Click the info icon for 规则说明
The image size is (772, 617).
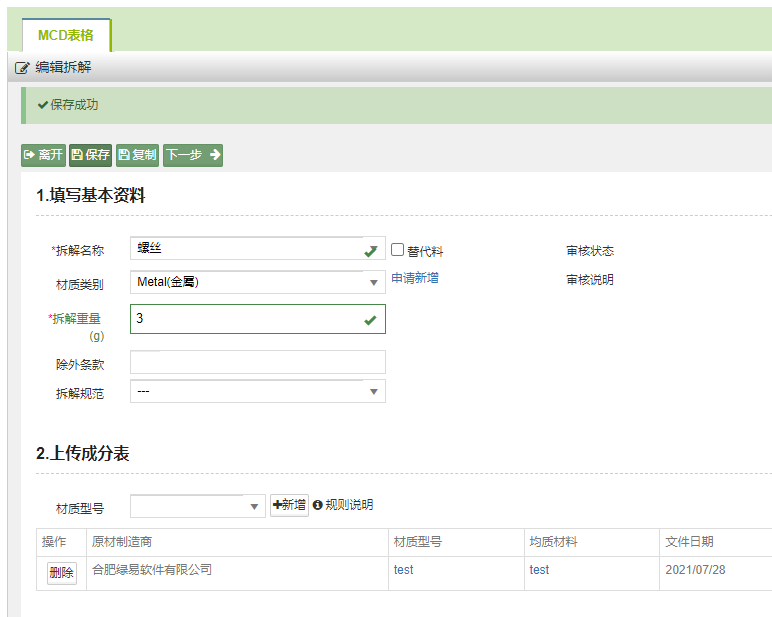click(x=318, y=505)
